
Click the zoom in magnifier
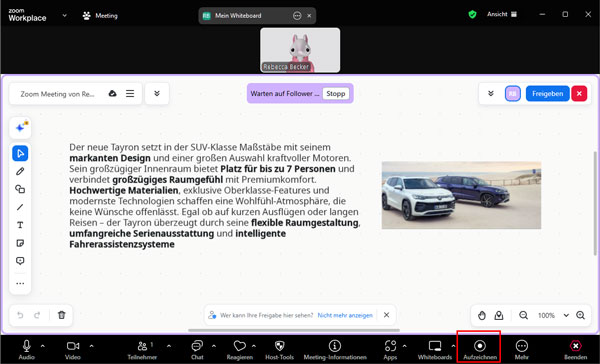point(580,315)
